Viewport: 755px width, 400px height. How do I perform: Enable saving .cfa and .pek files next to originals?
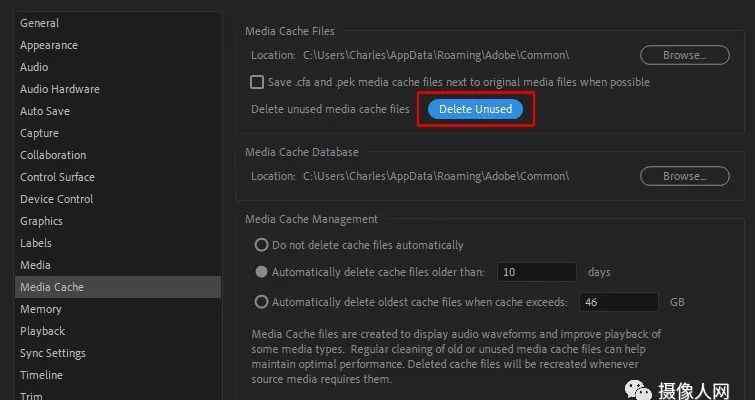257,82
